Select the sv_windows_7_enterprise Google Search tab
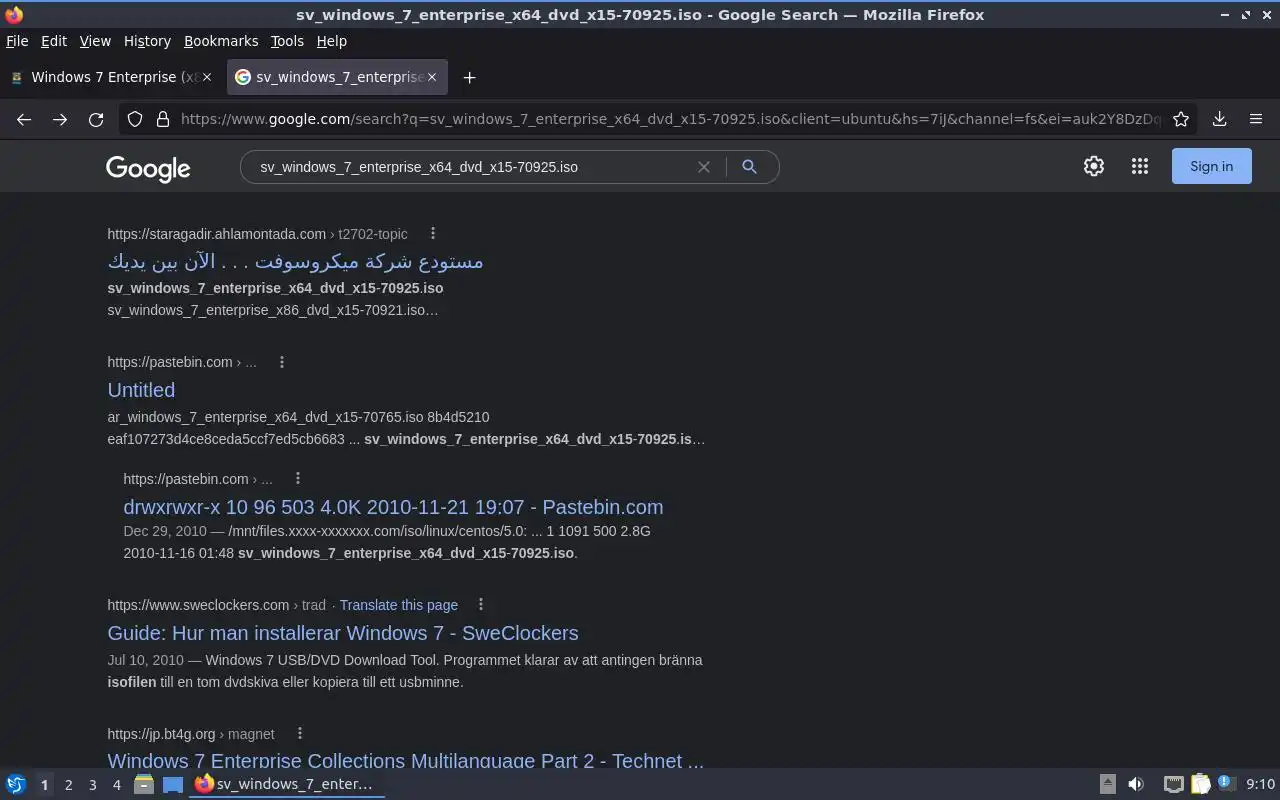The image size is (1280, 800). (337, 77)
